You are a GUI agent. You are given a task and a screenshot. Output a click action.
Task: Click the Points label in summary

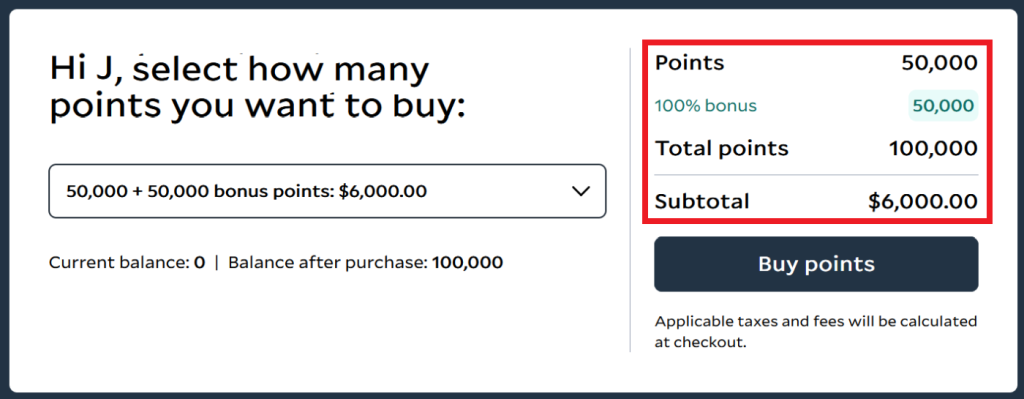(x=690, y=63)
